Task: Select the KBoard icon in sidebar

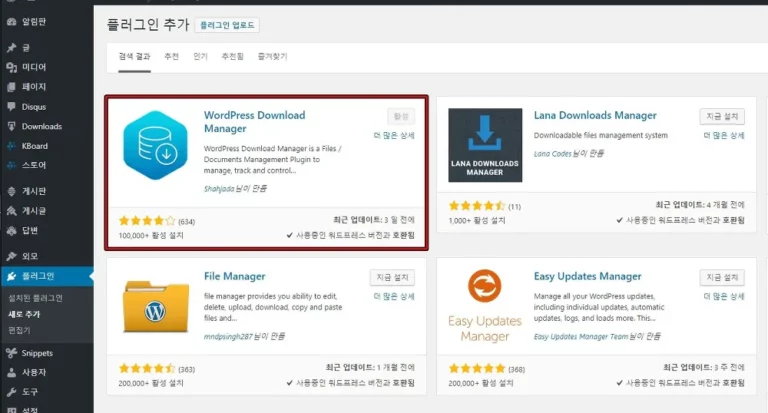Action: [12, 146]
